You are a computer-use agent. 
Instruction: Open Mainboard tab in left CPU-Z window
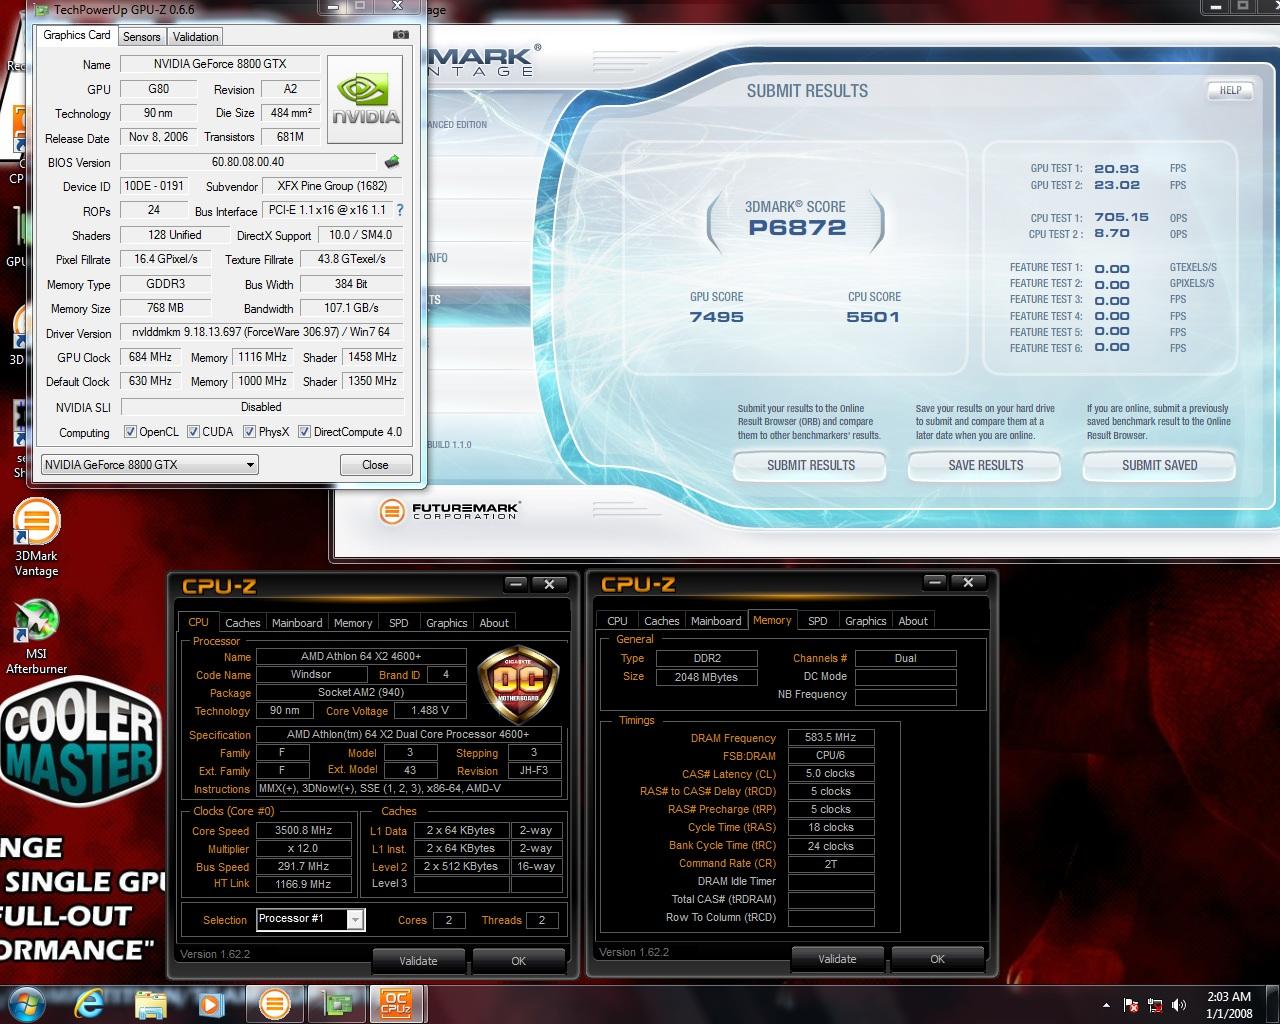click(297, 622)
